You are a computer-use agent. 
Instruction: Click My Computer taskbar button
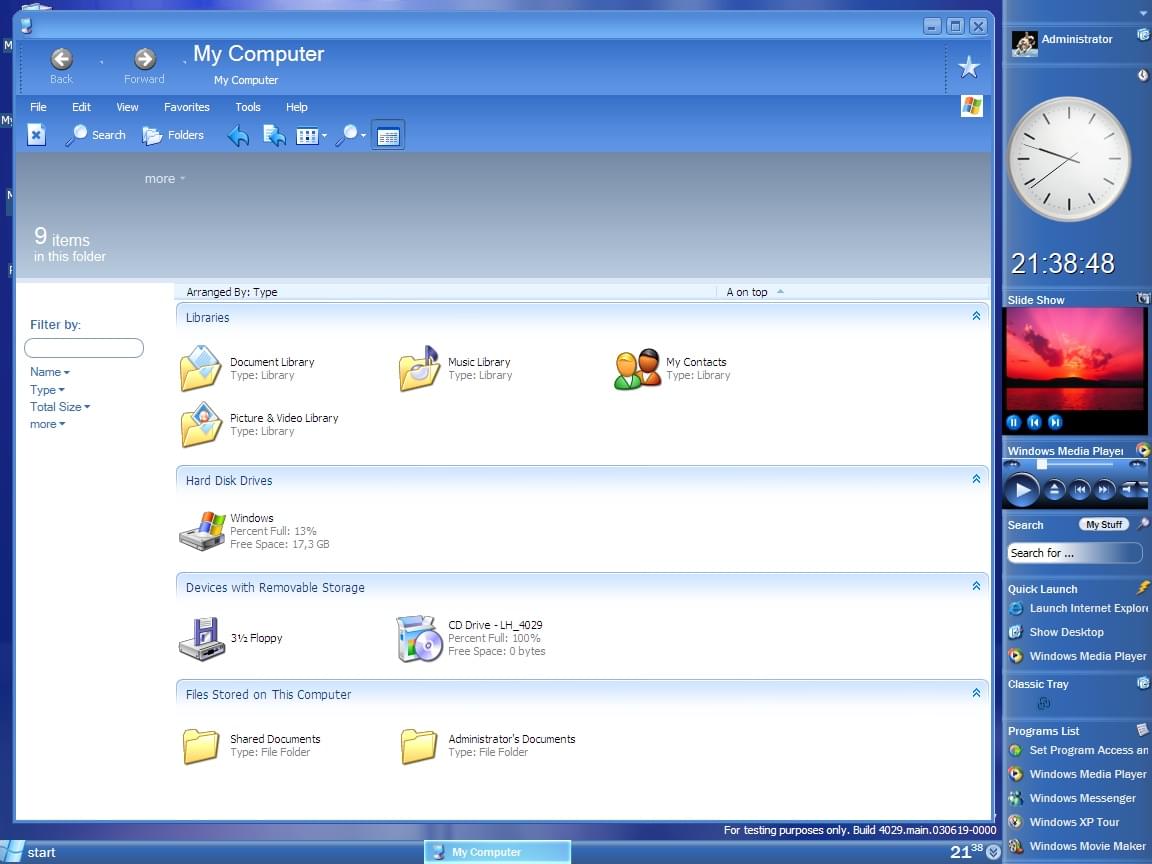tap(497, 852)
